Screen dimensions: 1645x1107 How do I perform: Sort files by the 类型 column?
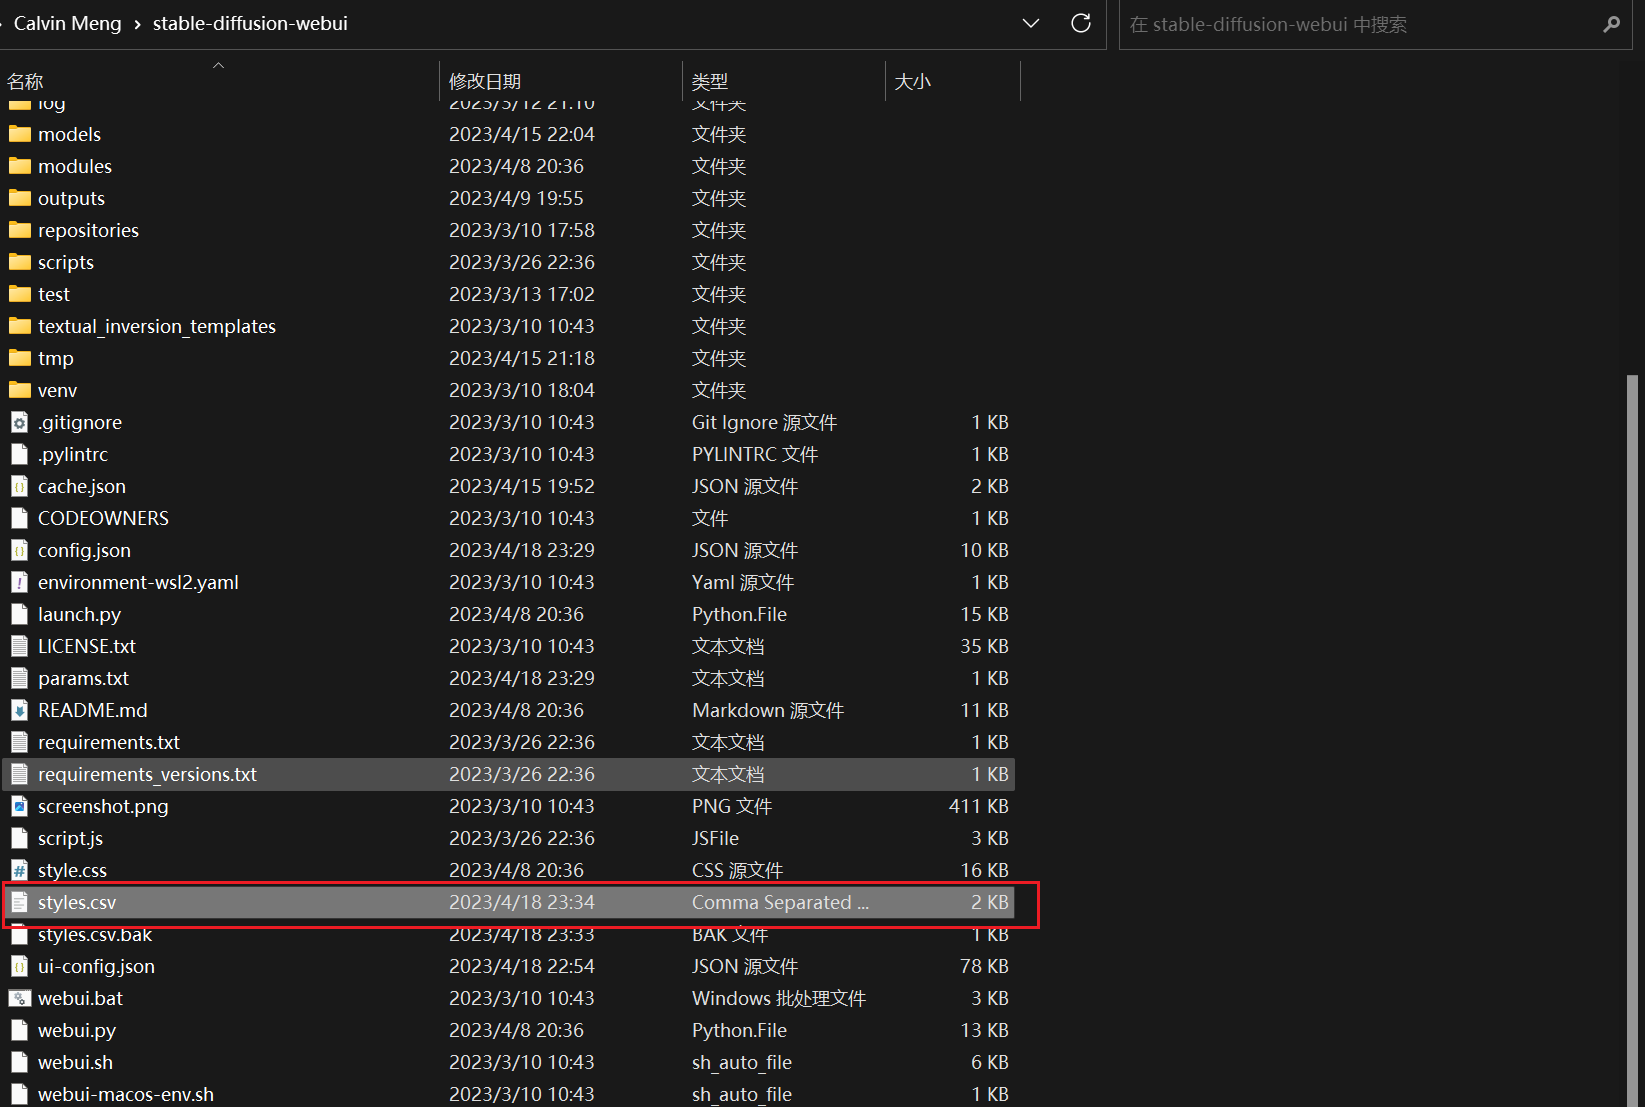click(784, 81)
